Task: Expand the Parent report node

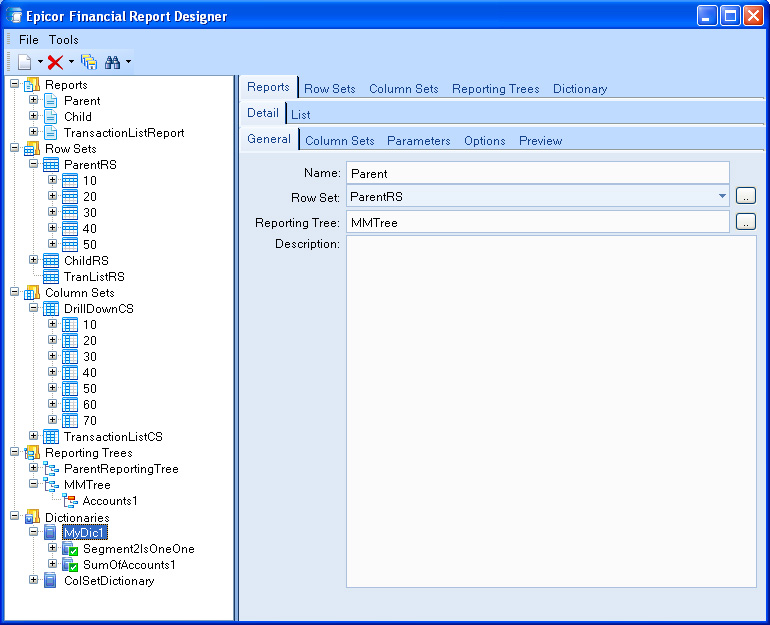Action: coord(33,100)
